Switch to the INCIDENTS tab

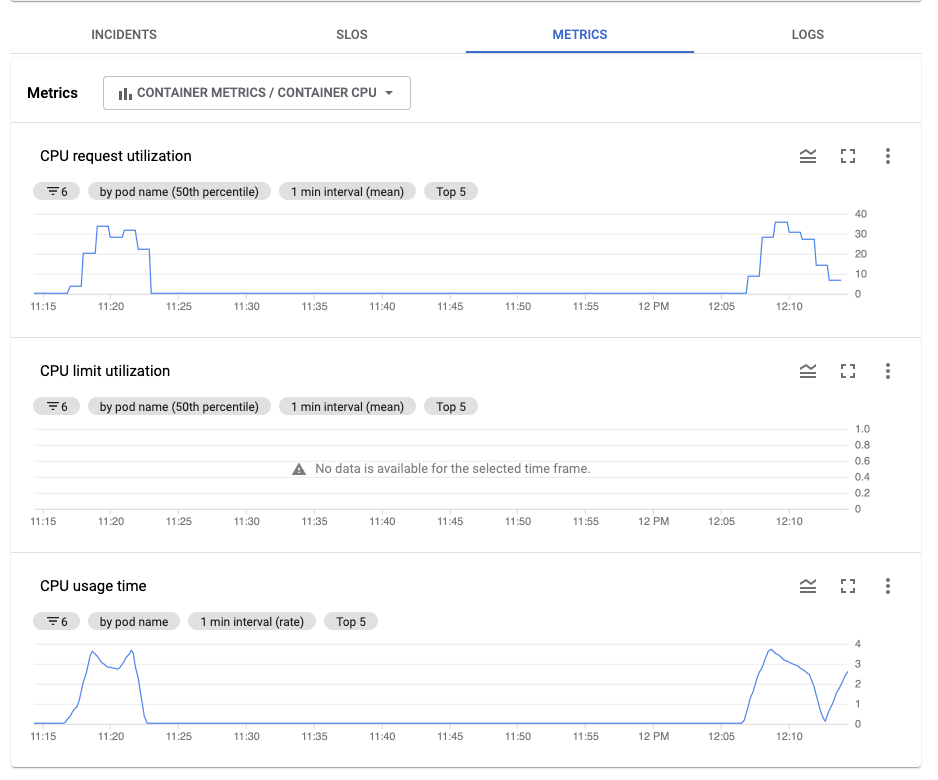tap(123, 34)
